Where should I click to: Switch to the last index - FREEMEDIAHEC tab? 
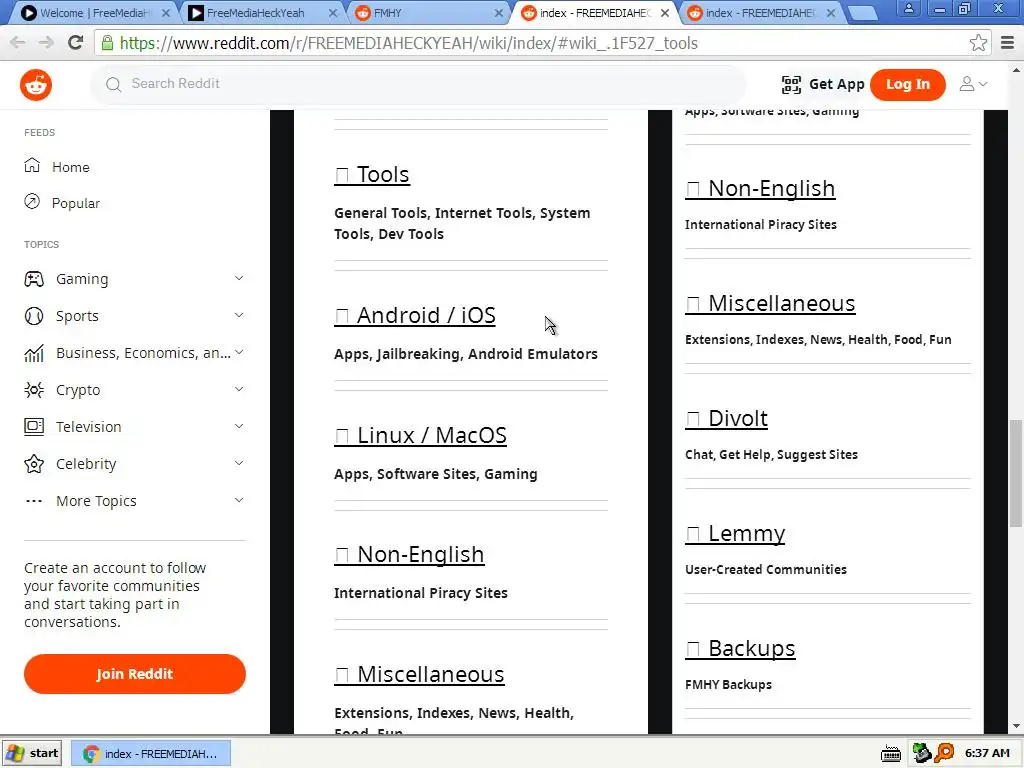pos(761,13)
